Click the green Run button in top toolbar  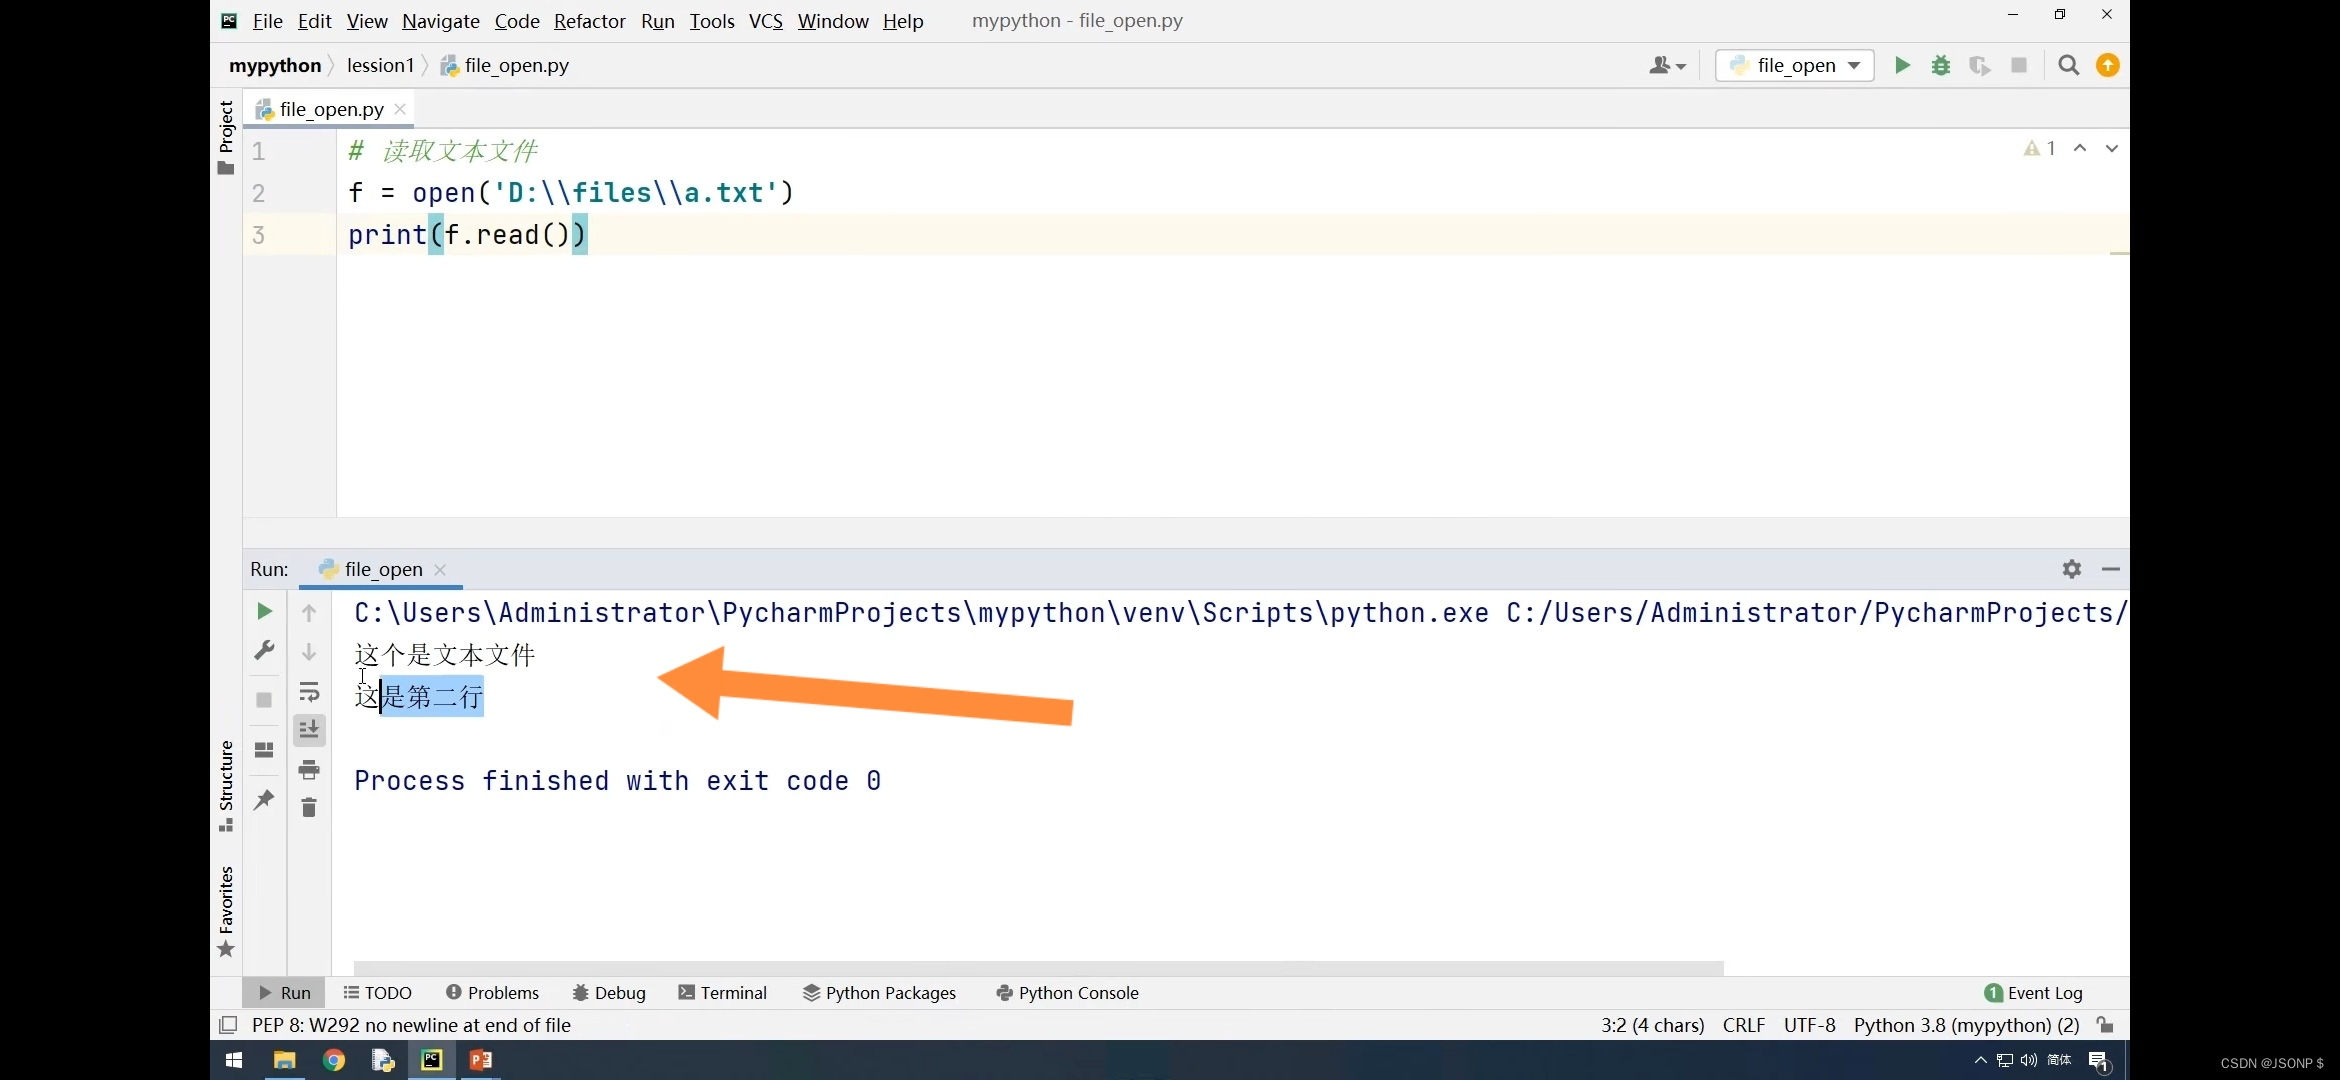pyautogui.click(x=1902, y=65)
